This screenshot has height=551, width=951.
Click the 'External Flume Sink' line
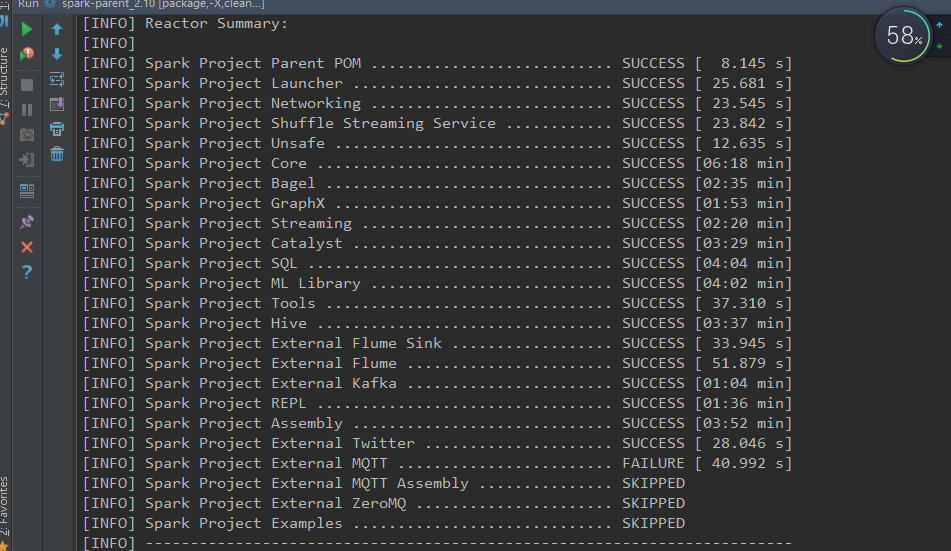coord(437,344)
